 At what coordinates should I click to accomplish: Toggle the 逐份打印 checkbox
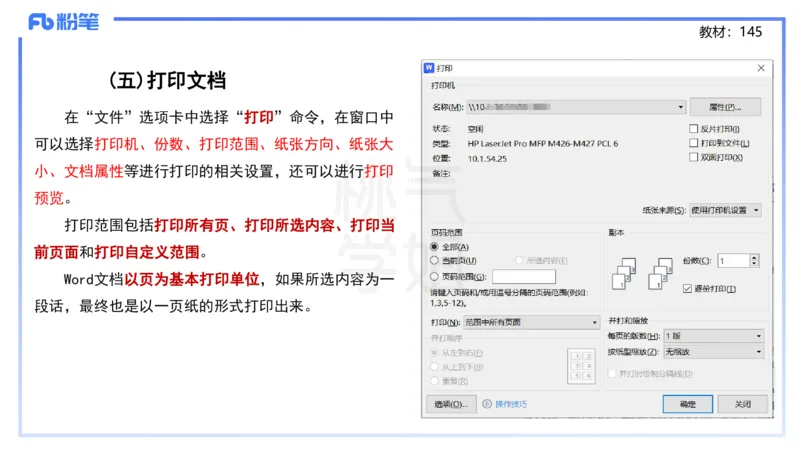(687, 289)
